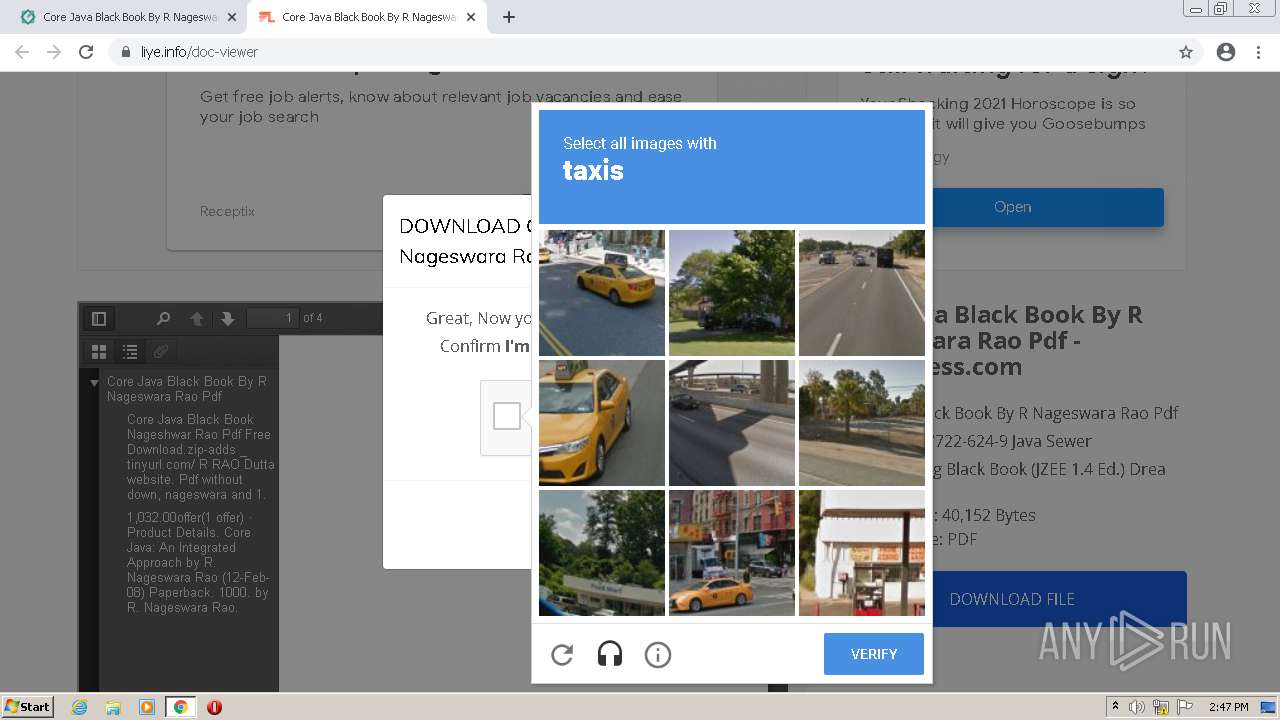Click the PDF page number field
Image resolution: width=1280 pixels, height=720 pixels.
[x=273, y=318]
